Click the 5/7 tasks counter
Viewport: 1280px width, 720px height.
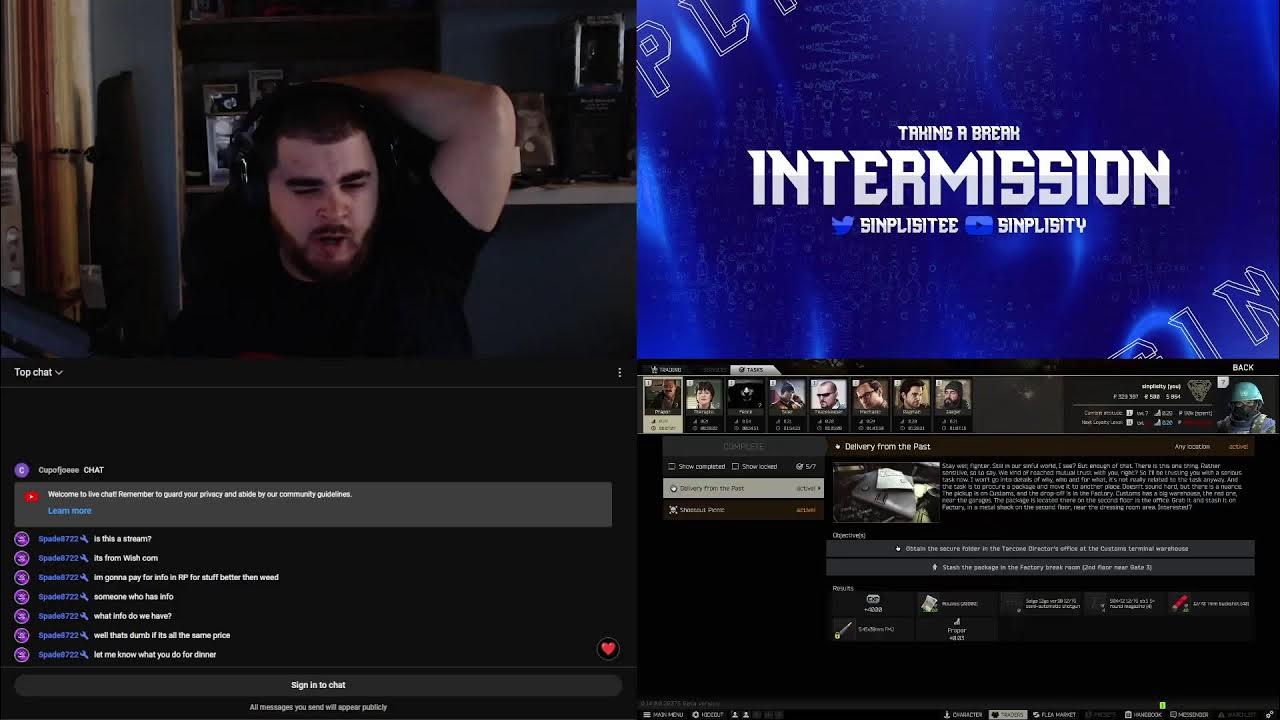pos(806,466)
